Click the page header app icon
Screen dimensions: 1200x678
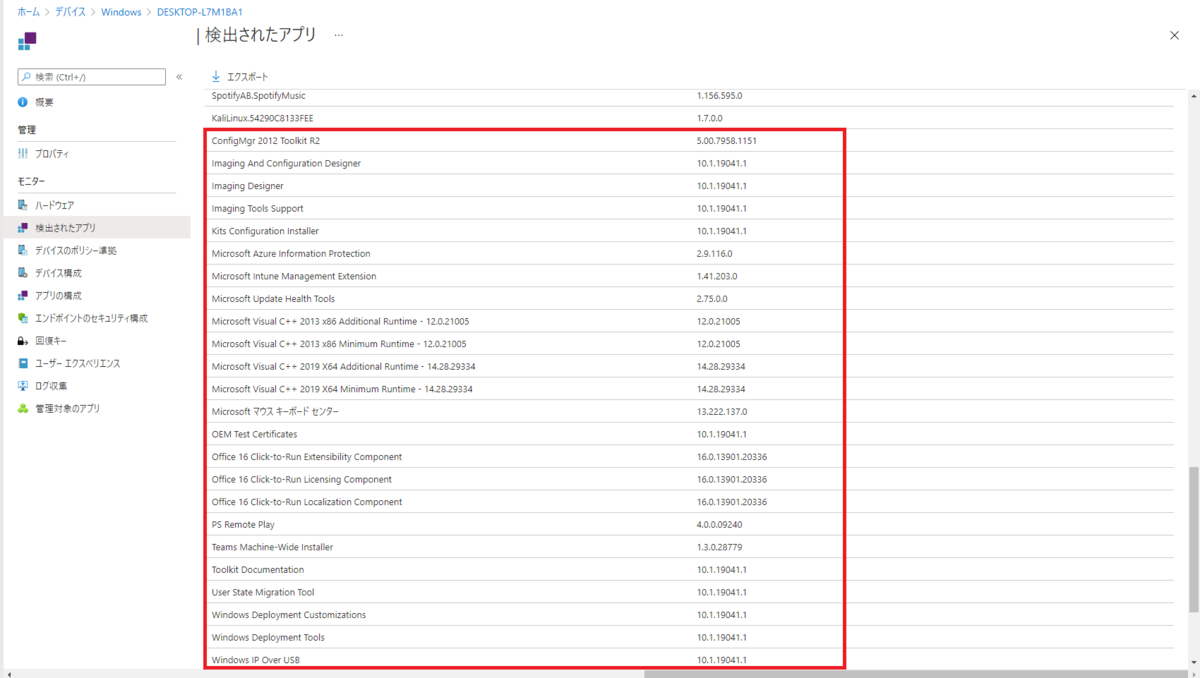[27, 41]
